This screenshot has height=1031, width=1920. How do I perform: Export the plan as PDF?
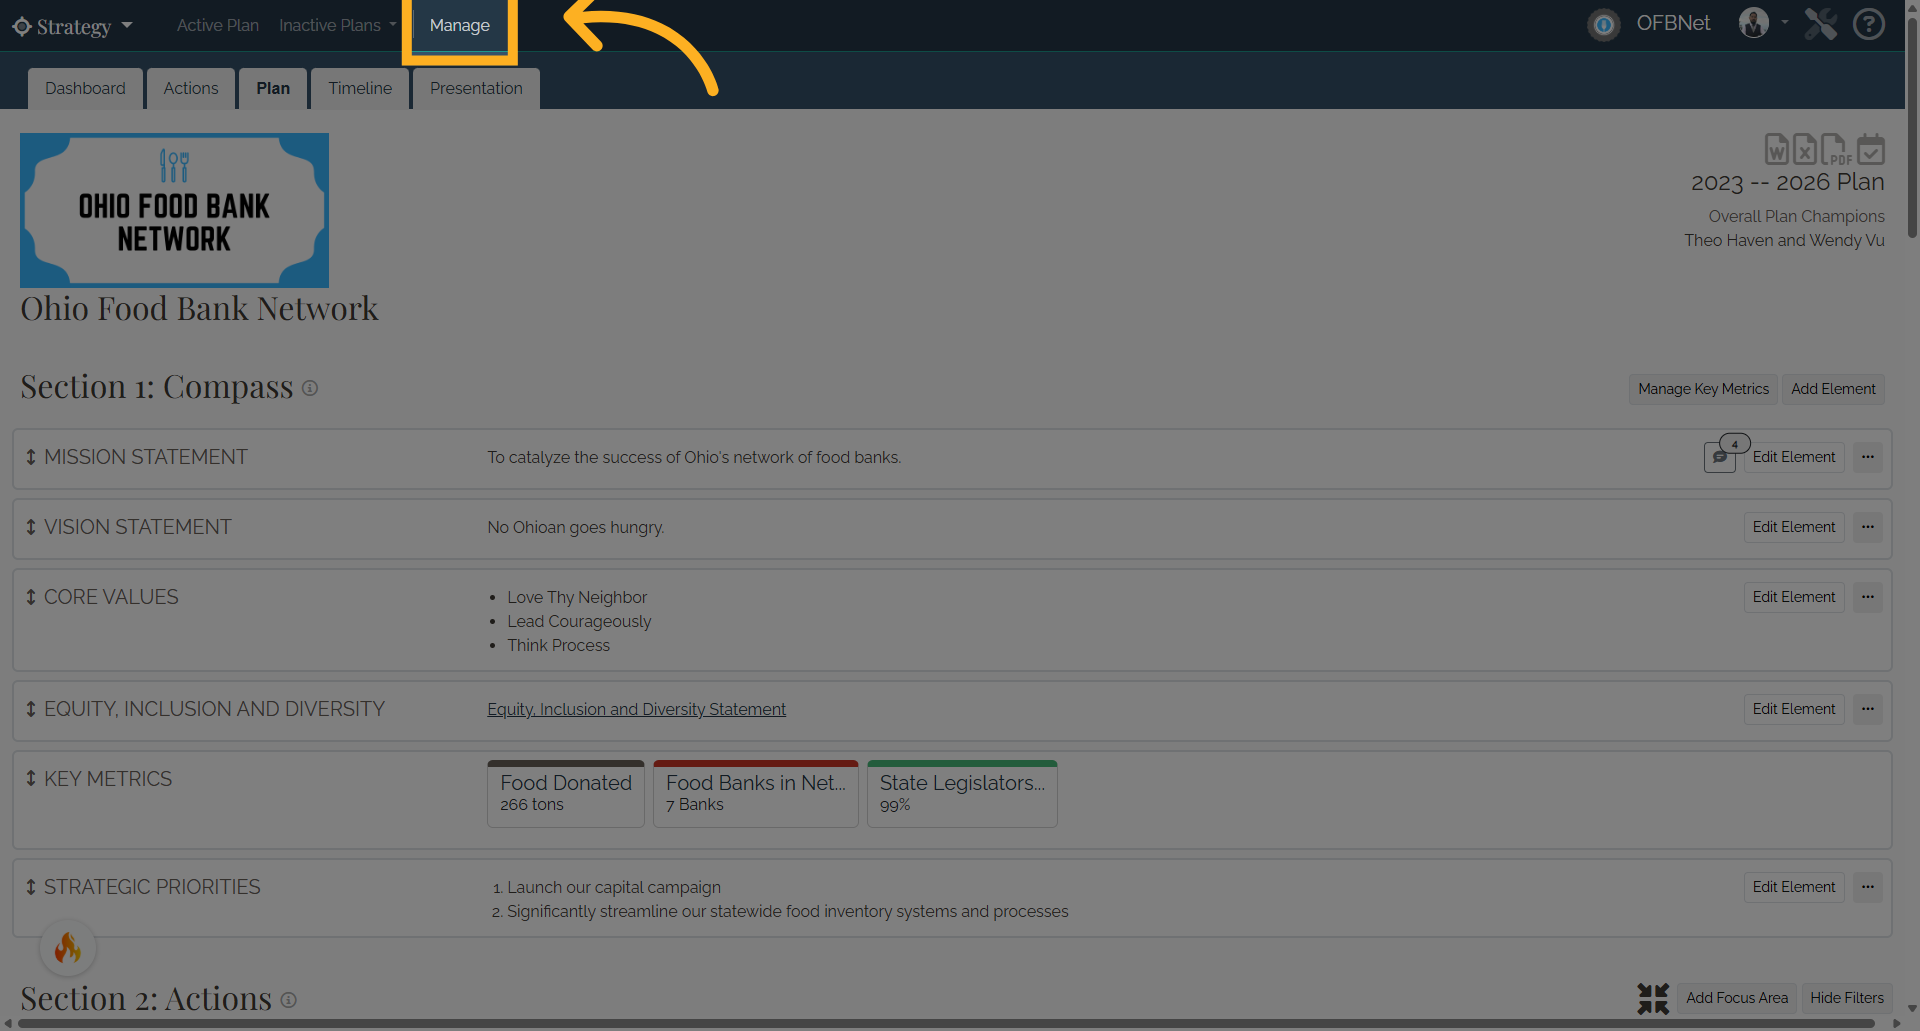pyautogui.click(x=1835, y=149)
